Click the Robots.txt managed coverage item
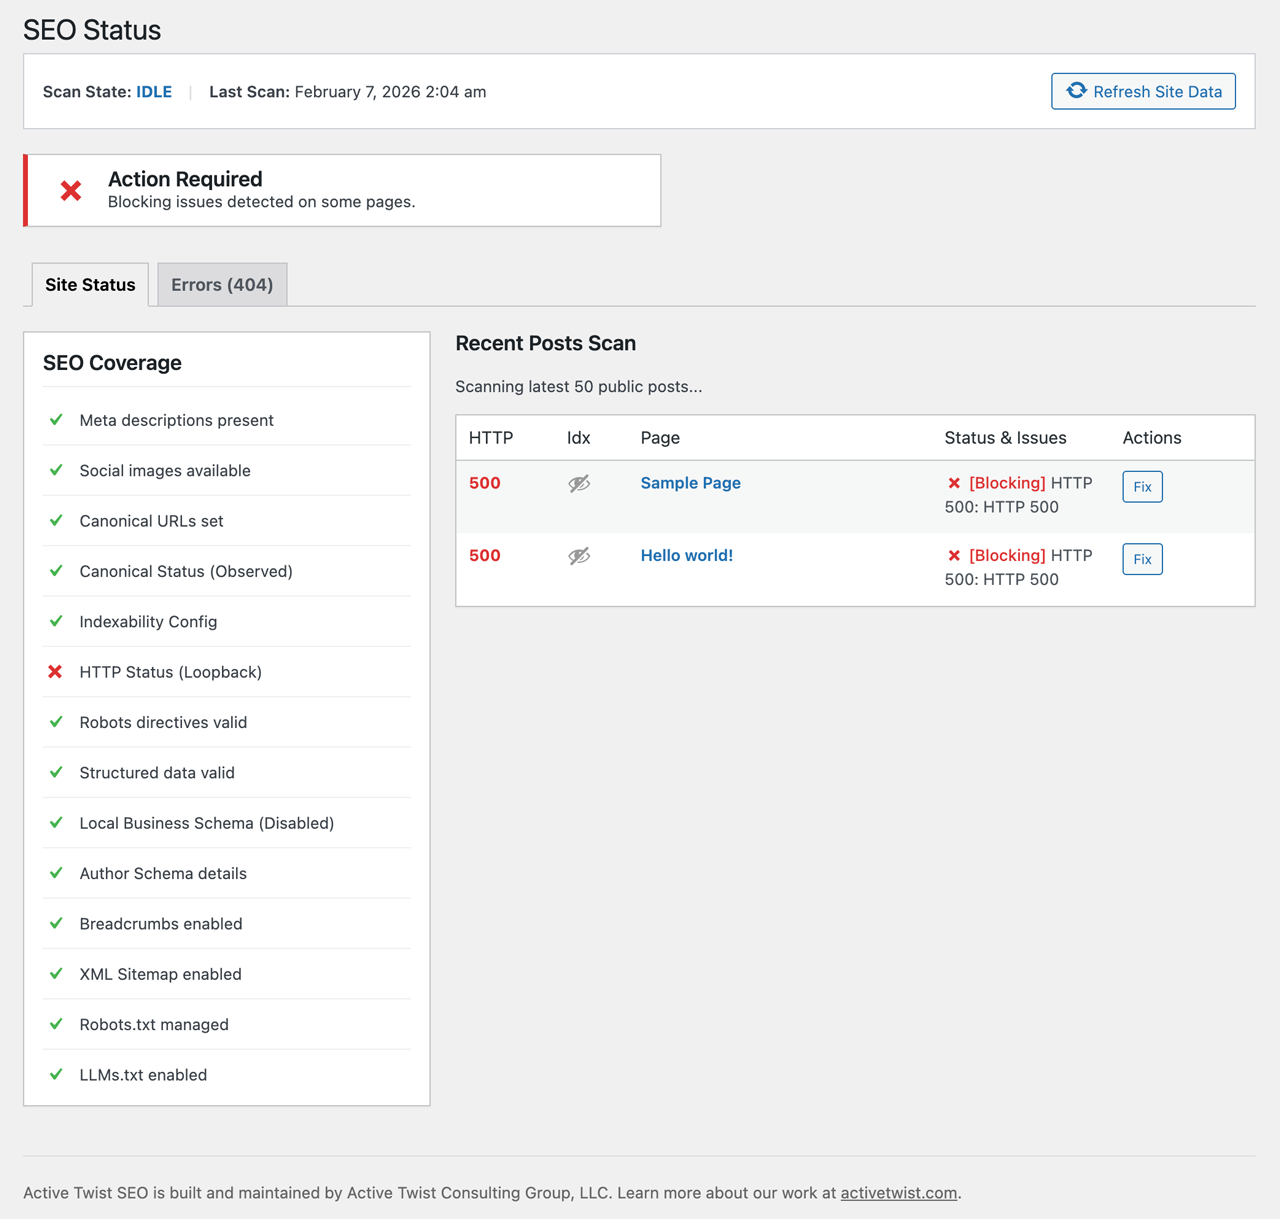The image size is (1280, 1219). pos(154,1025)
